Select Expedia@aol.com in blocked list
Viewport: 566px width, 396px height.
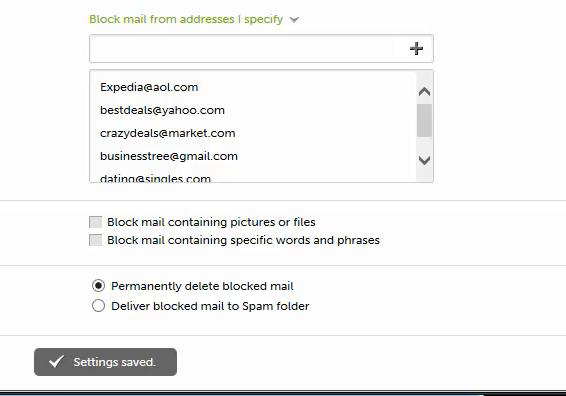pos(149,87)
